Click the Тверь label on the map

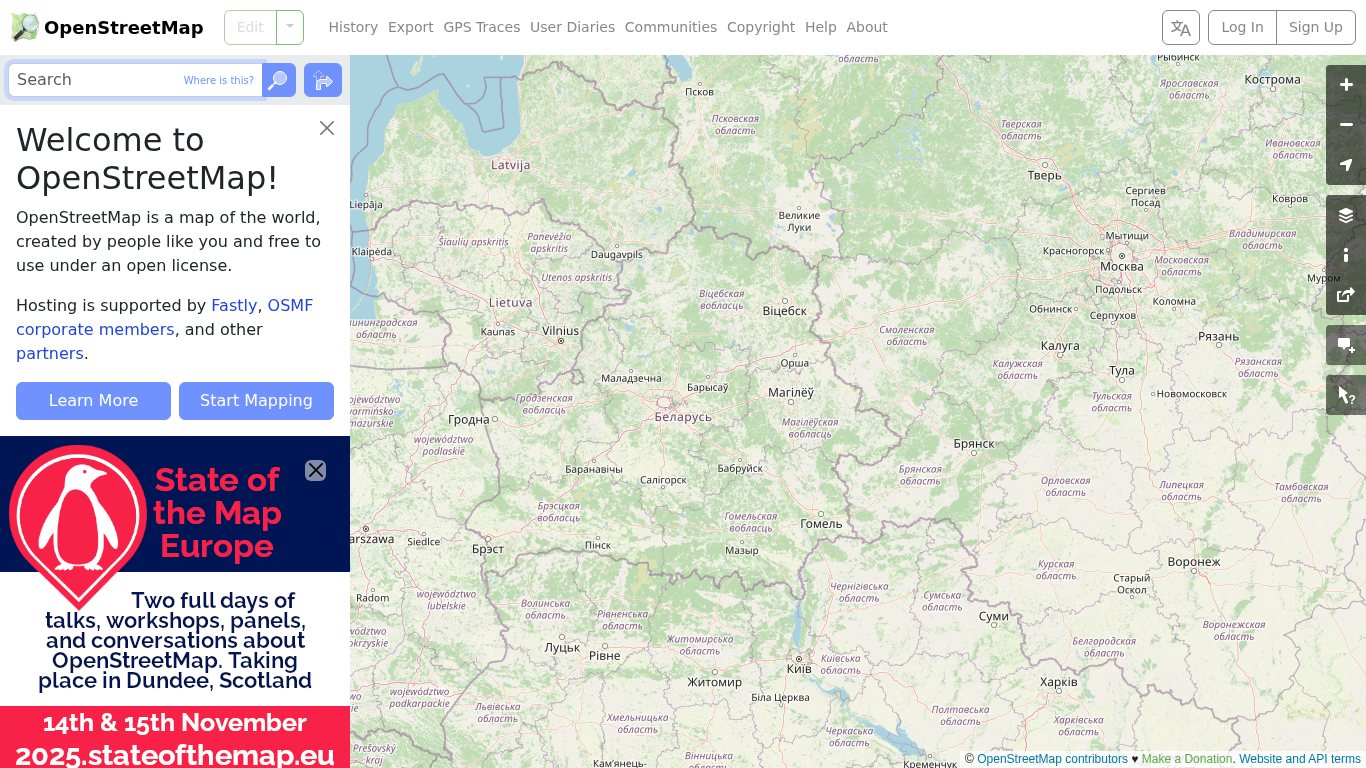click(x=1045, y=176)
